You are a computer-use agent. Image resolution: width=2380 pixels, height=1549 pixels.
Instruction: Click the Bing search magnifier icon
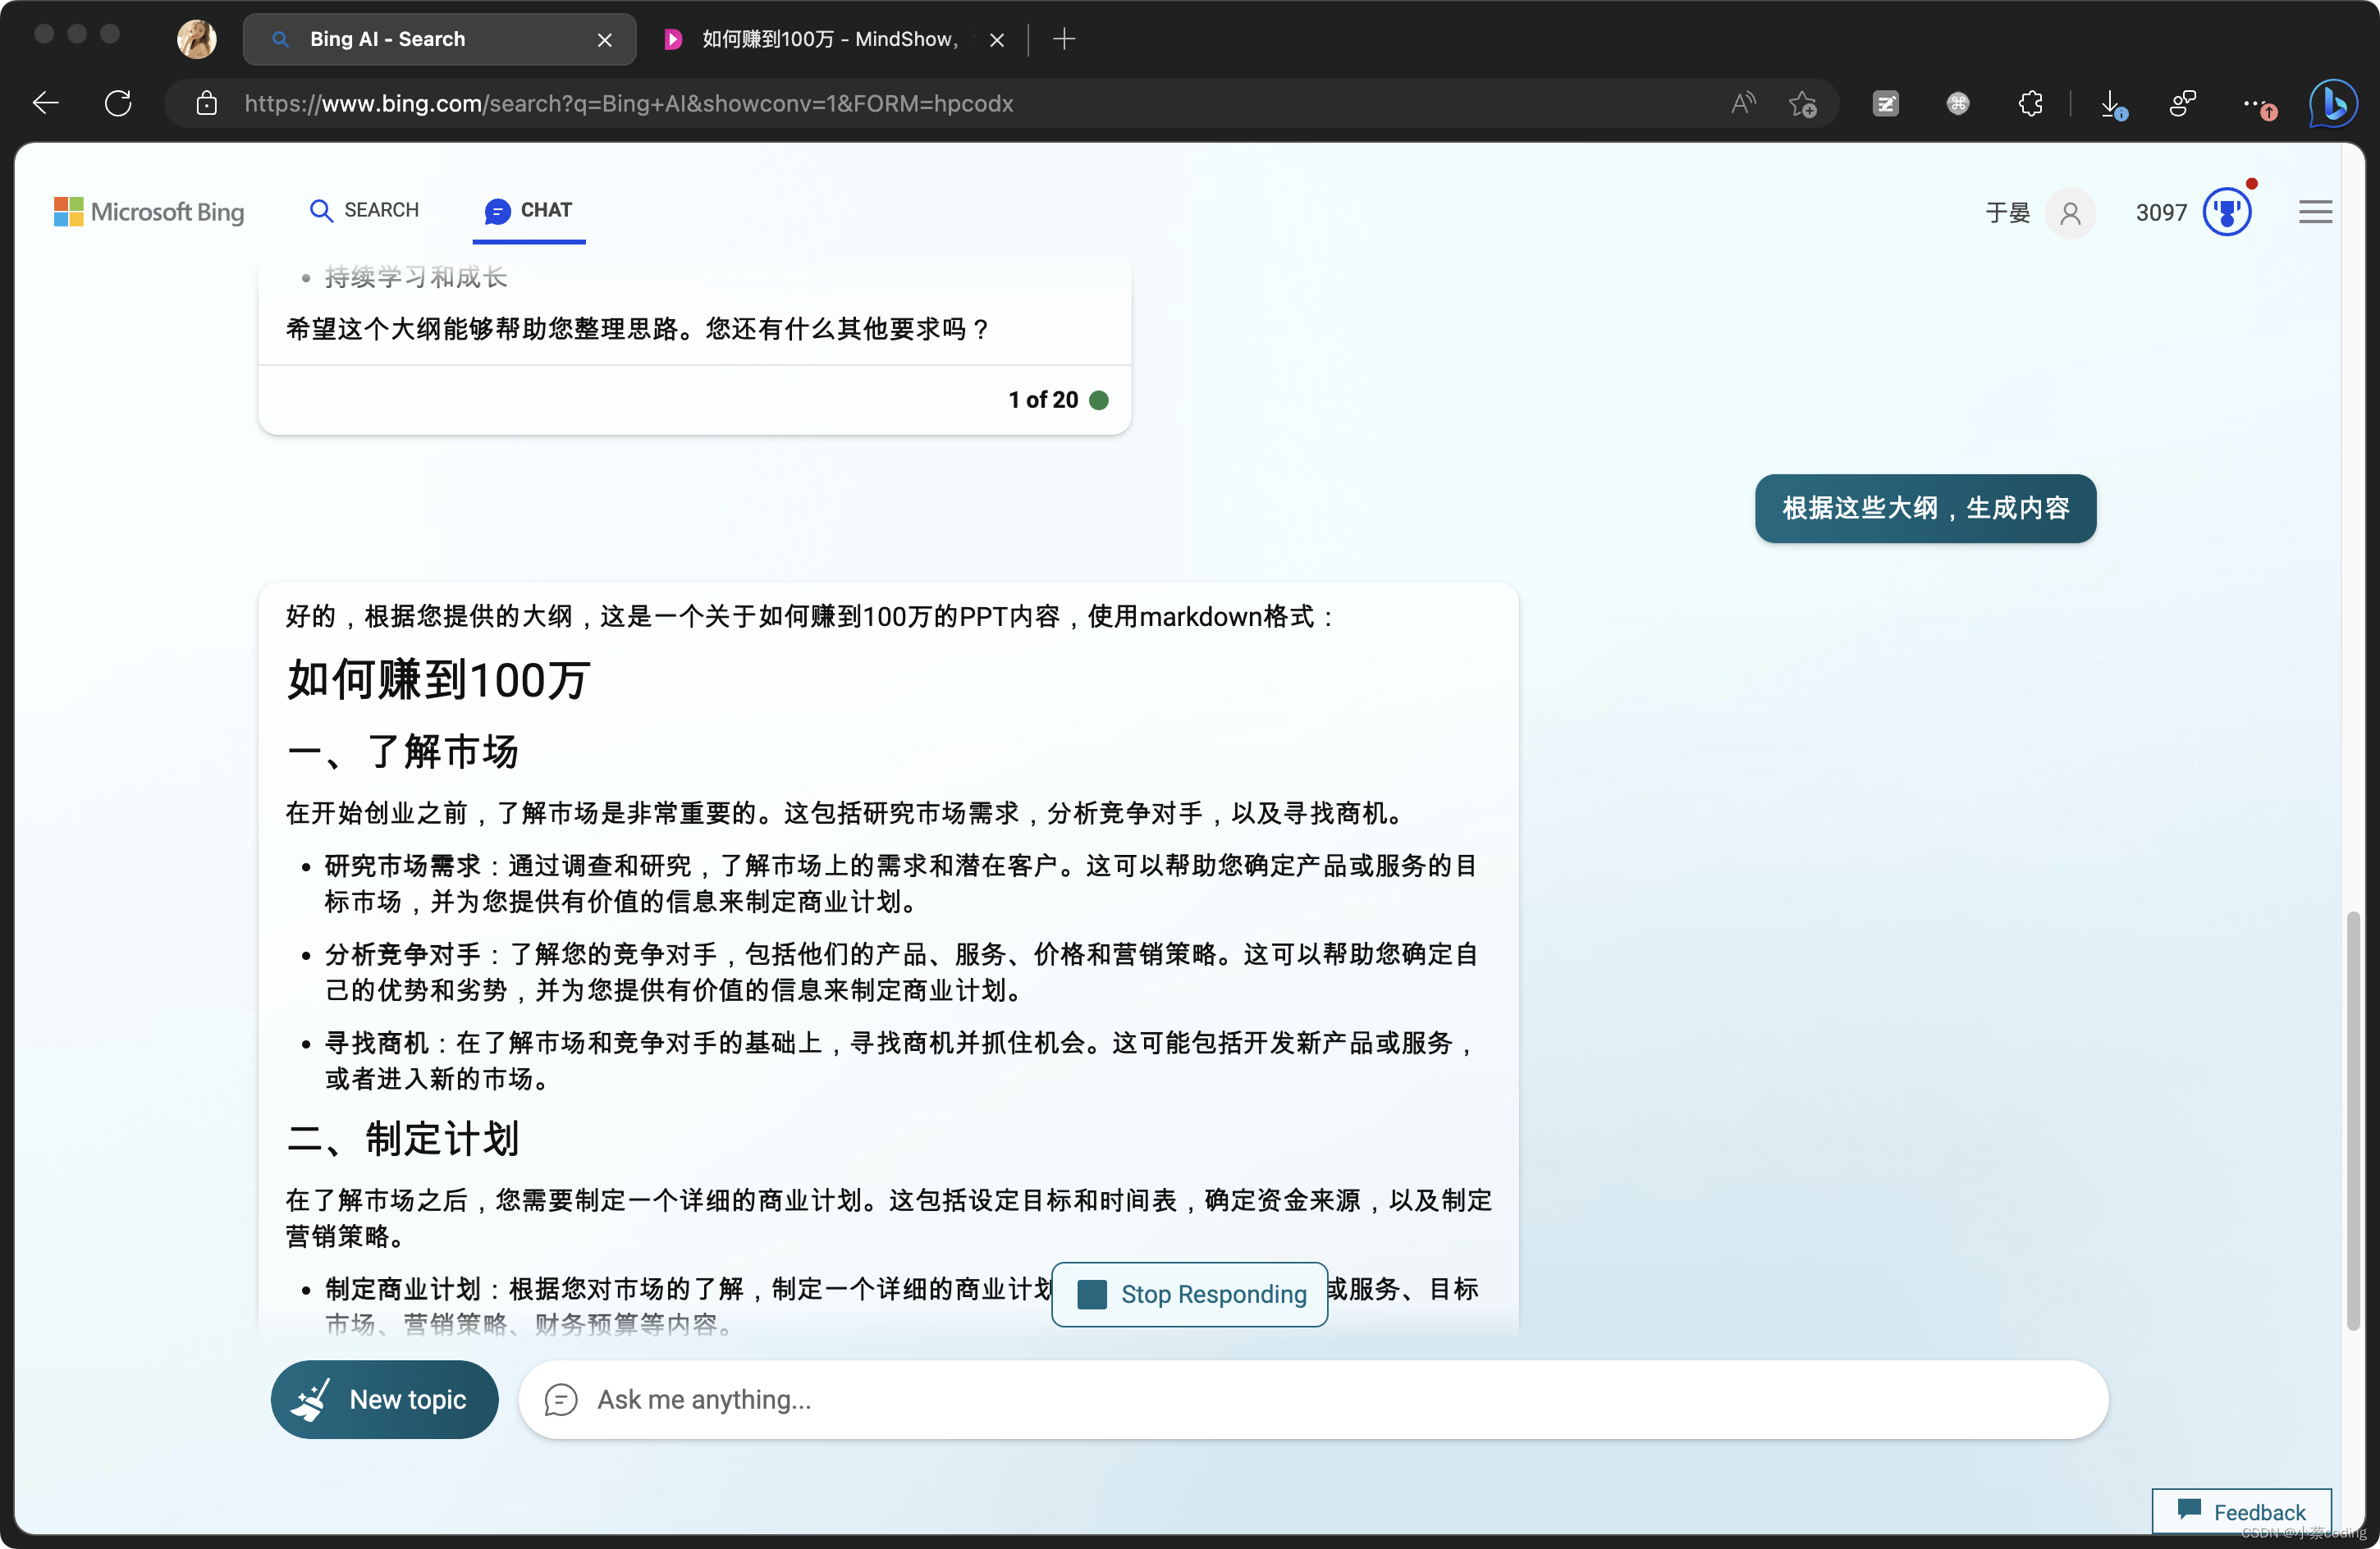(321, 210)
